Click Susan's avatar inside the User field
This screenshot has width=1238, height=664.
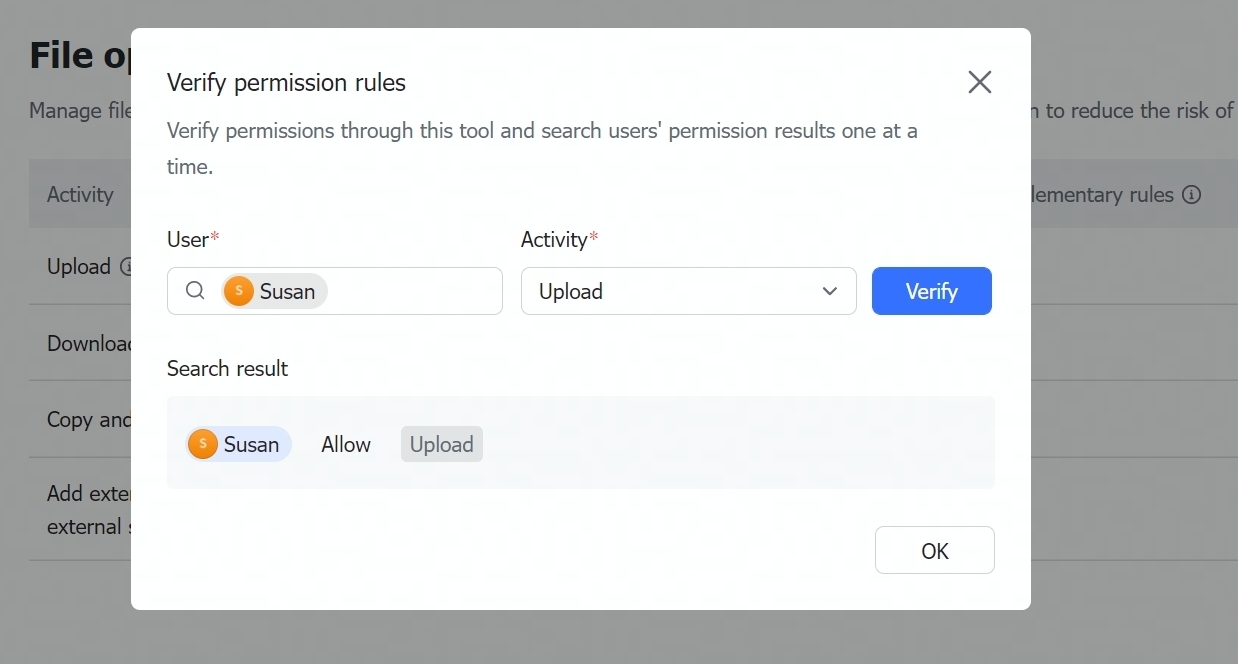238,291
